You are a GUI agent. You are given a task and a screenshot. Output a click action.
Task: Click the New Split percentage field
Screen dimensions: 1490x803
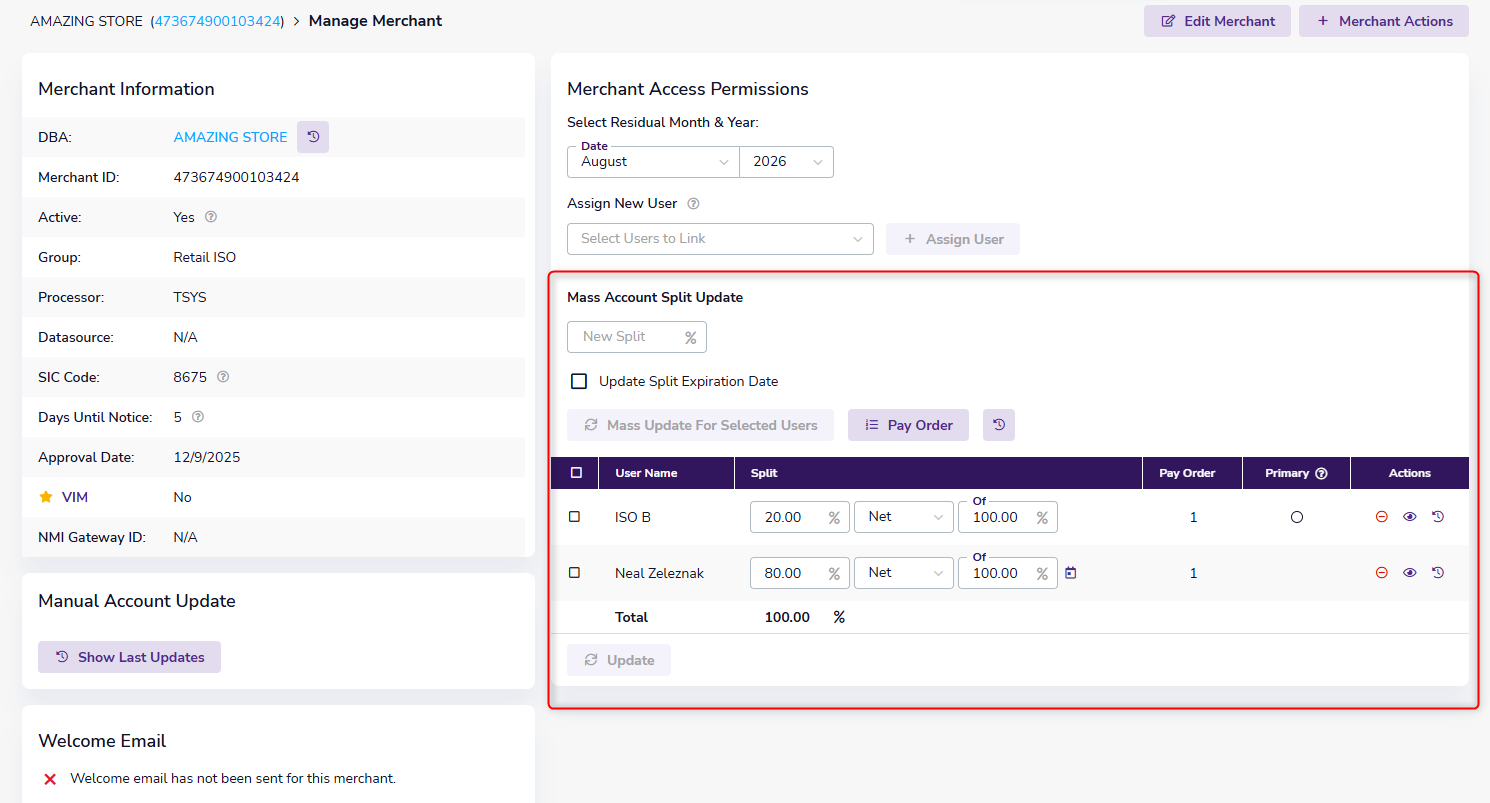(x=637, y=337)
